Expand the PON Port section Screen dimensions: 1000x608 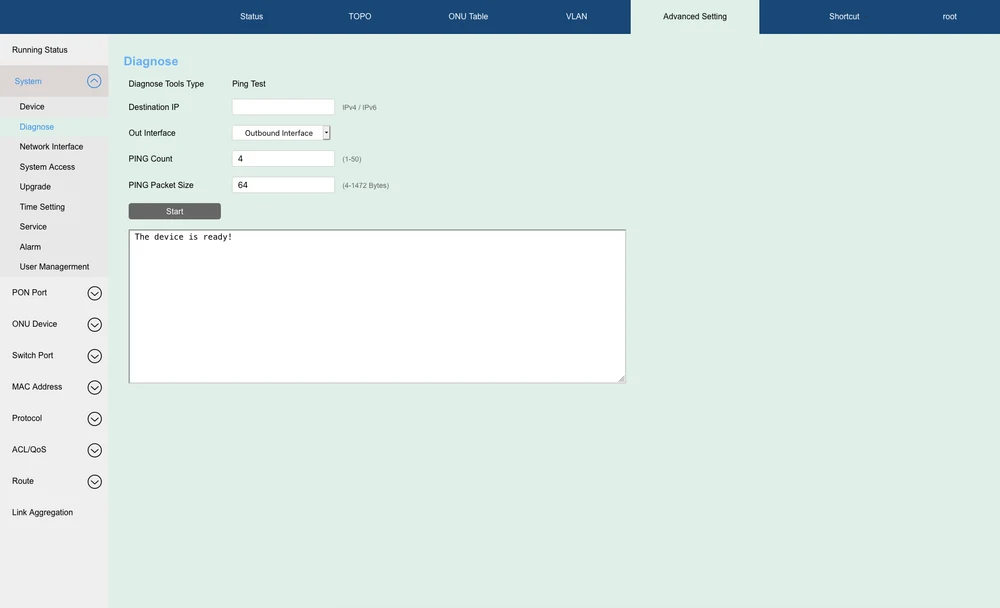pos(94,293)
